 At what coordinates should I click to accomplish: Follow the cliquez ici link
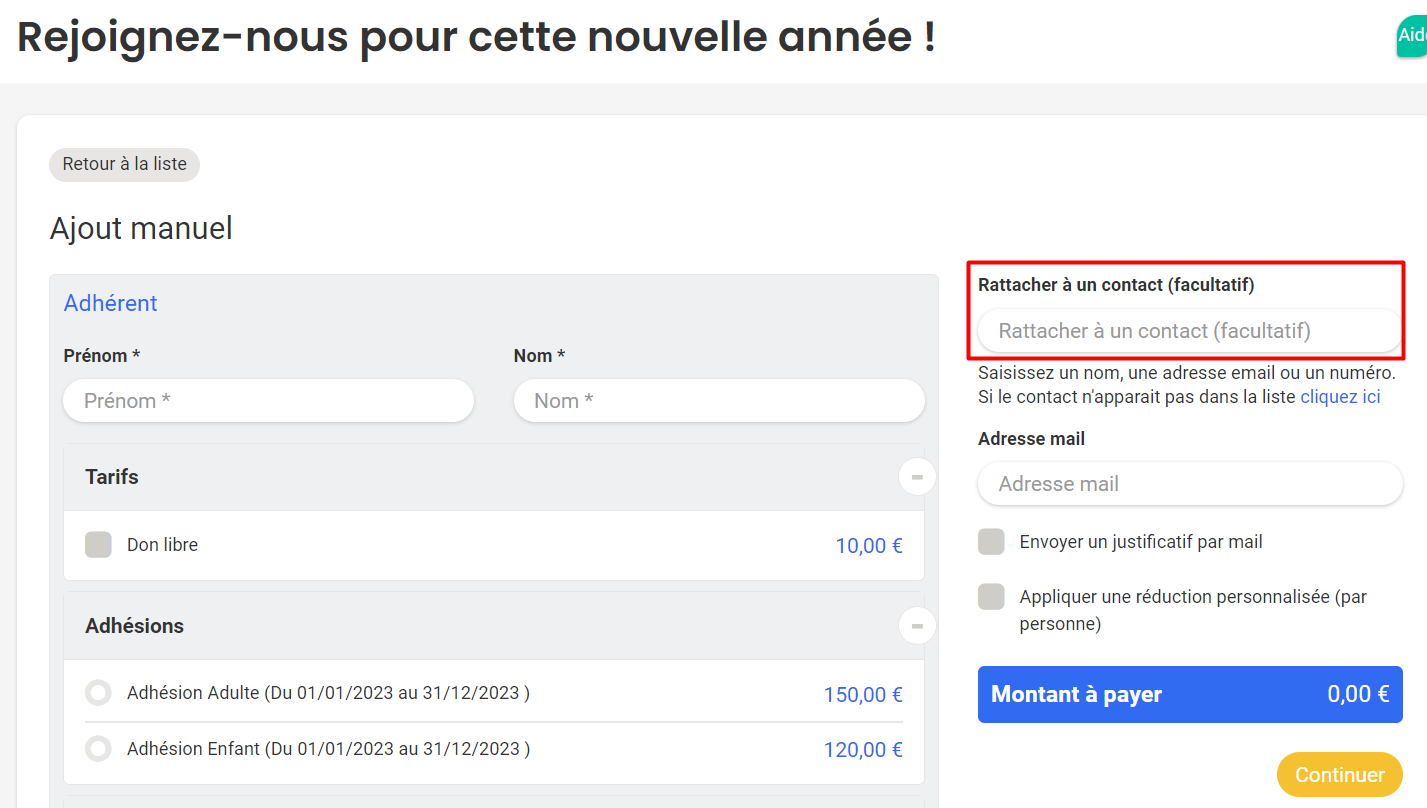point(1340,397)
